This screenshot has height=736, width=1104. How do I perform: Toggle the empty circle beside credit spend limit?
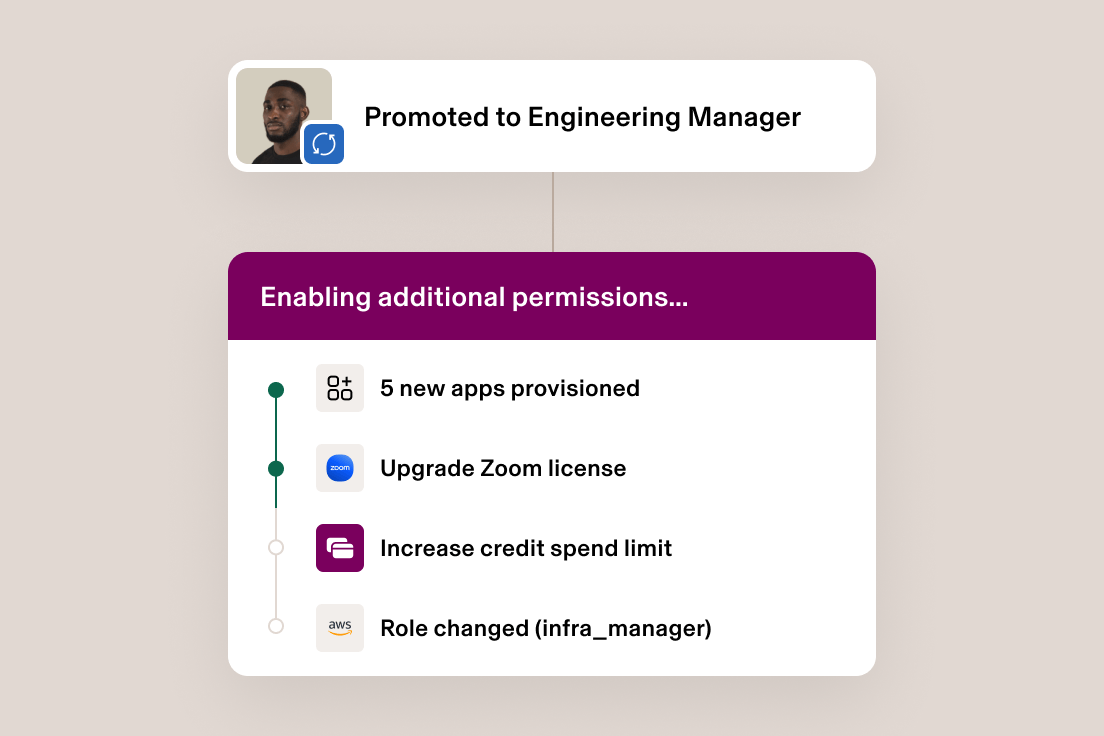tap(276, 548)
